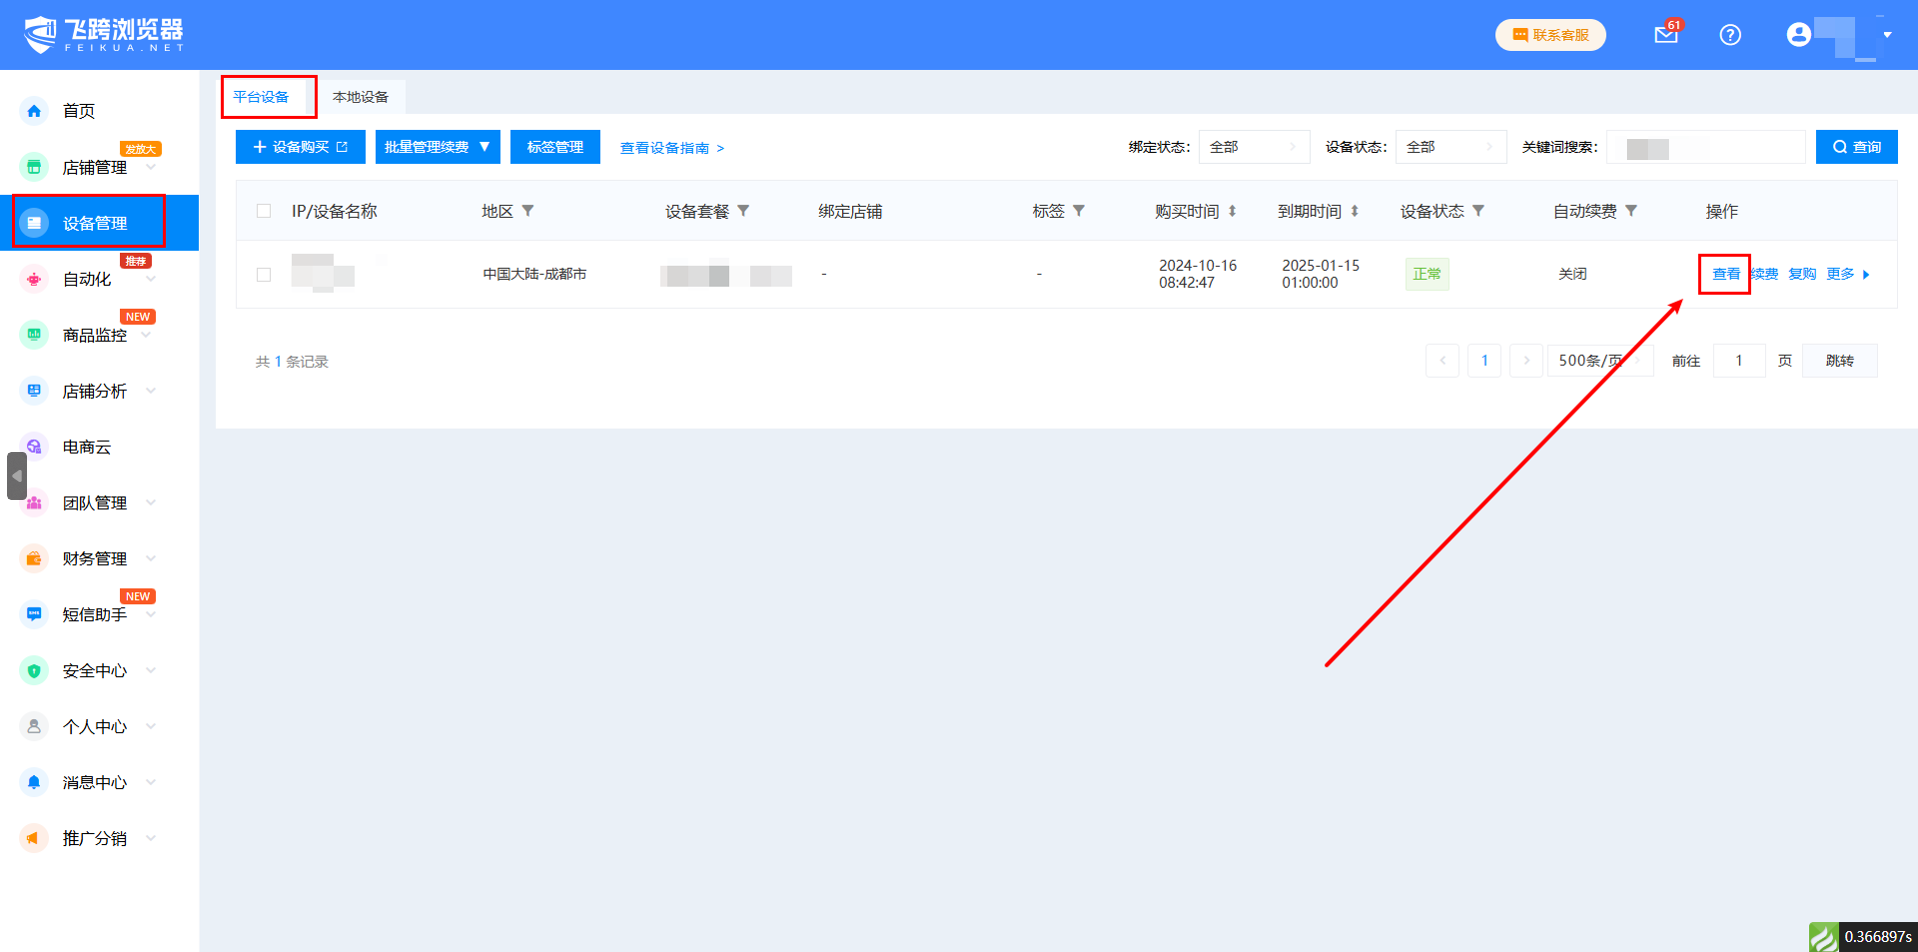The height and width of the screenshot is (952, 1918).
Task: Click the user avatar icon
Action: click(x=1798, y=35)
